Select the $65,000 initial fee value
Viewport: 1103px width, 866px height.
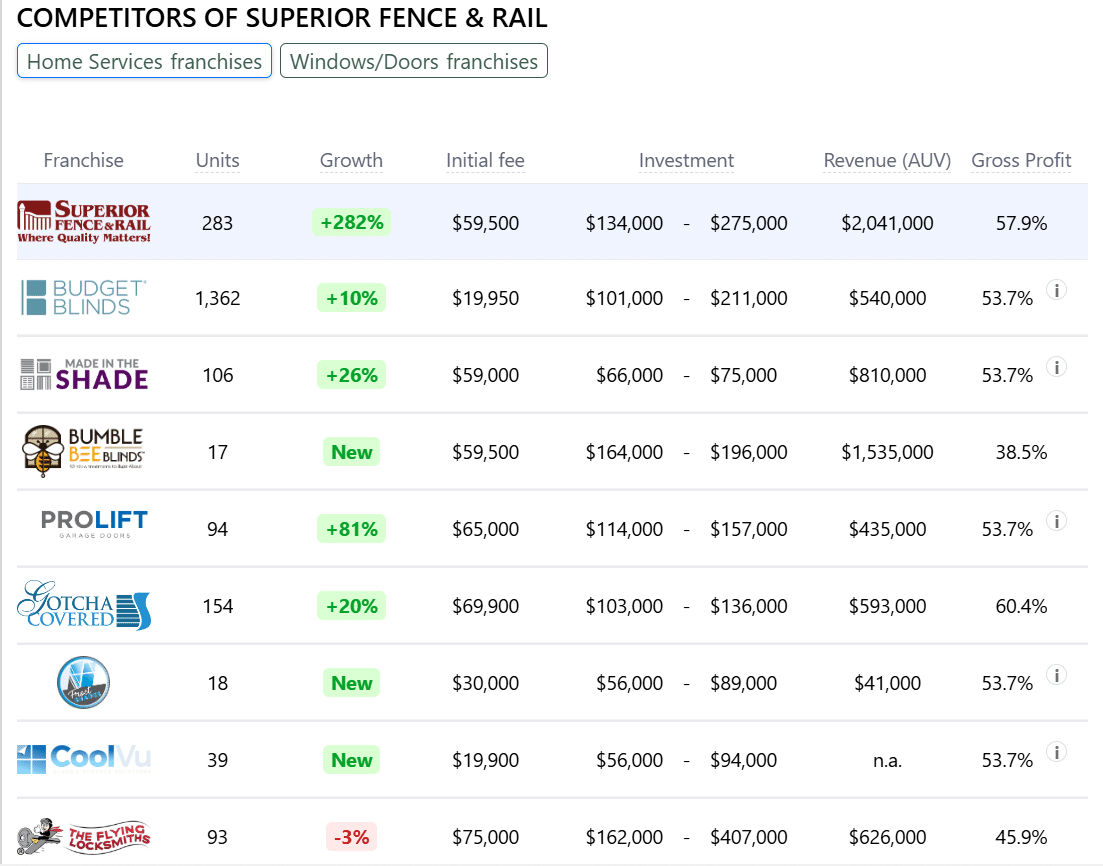(485, 529)
